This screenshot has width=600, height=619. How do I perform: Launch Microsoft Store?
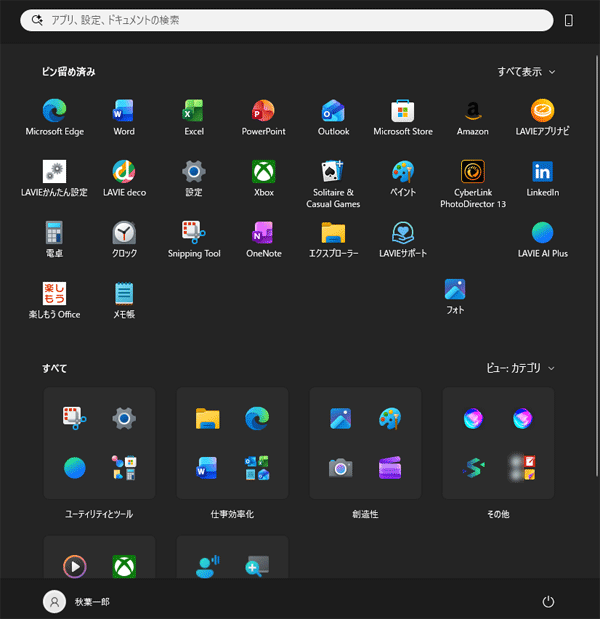(403, 117)
